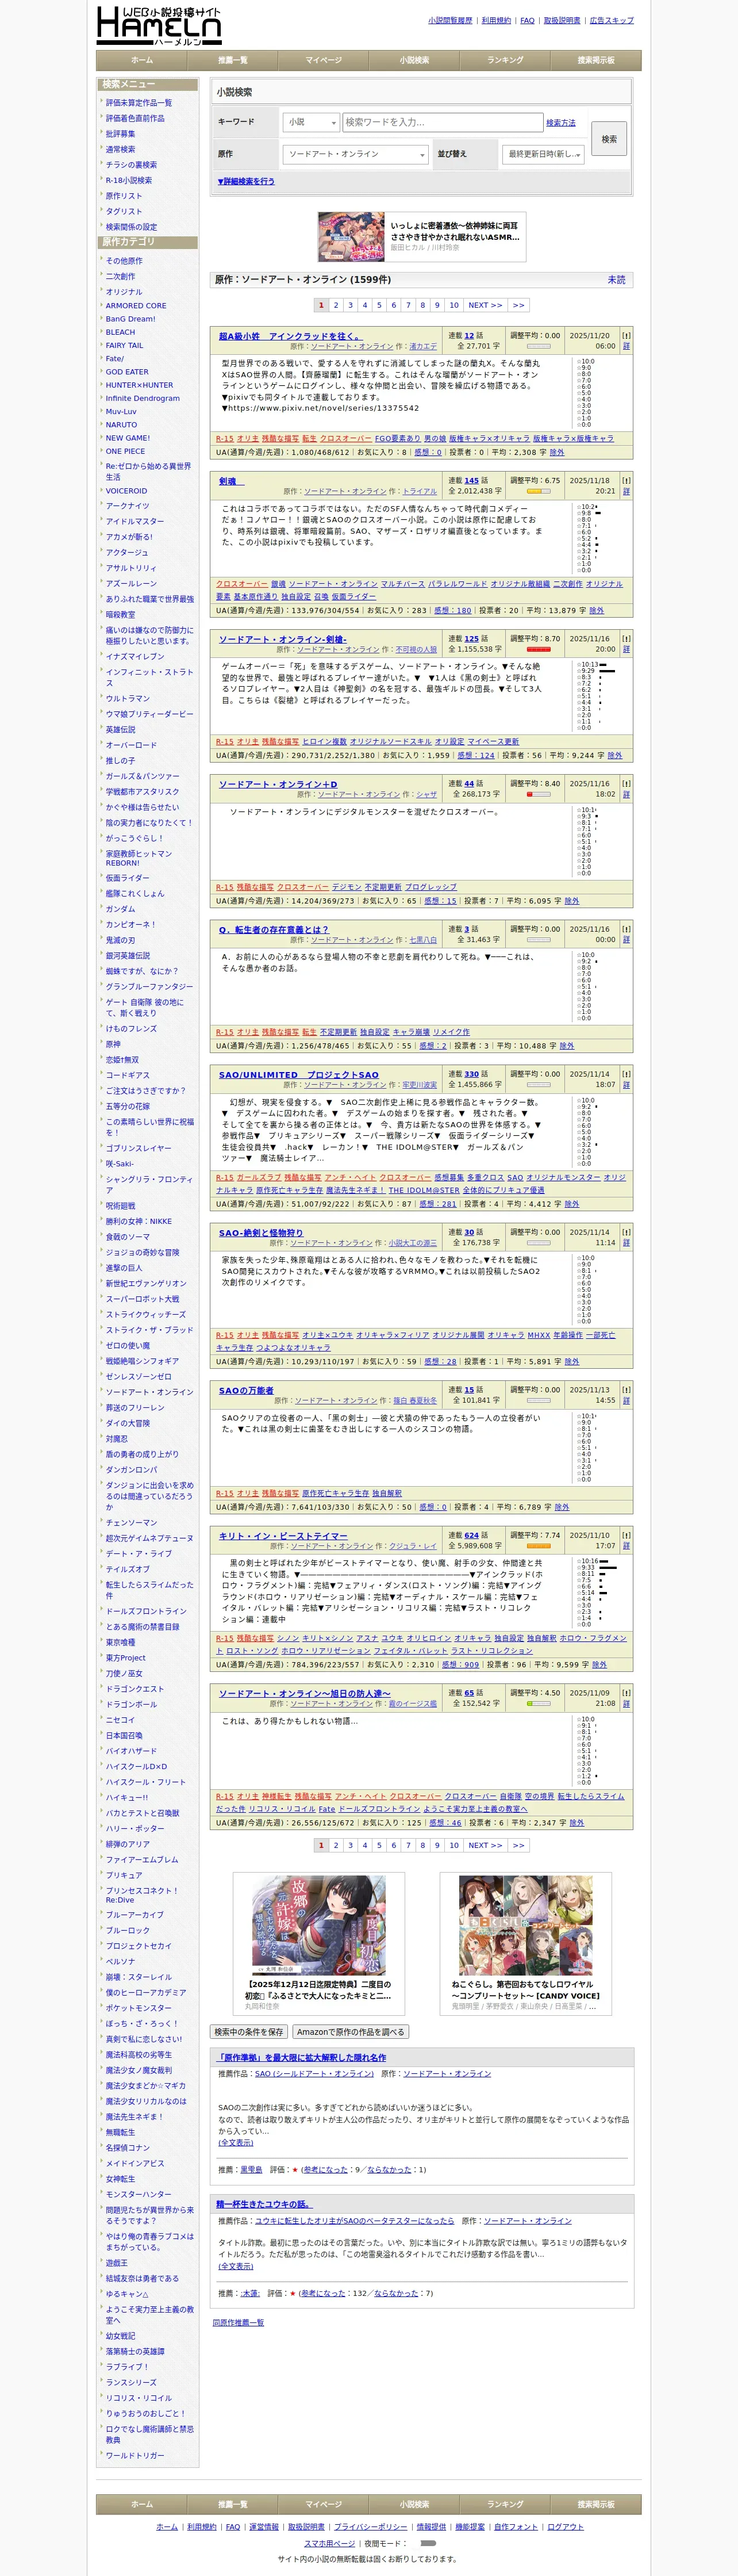Image resolution: width=738 pixels, height=2576 pixels.
Task: Click the [!] icon for Q.転生者の存在意義とは?
Action: [x=626, y=929]
